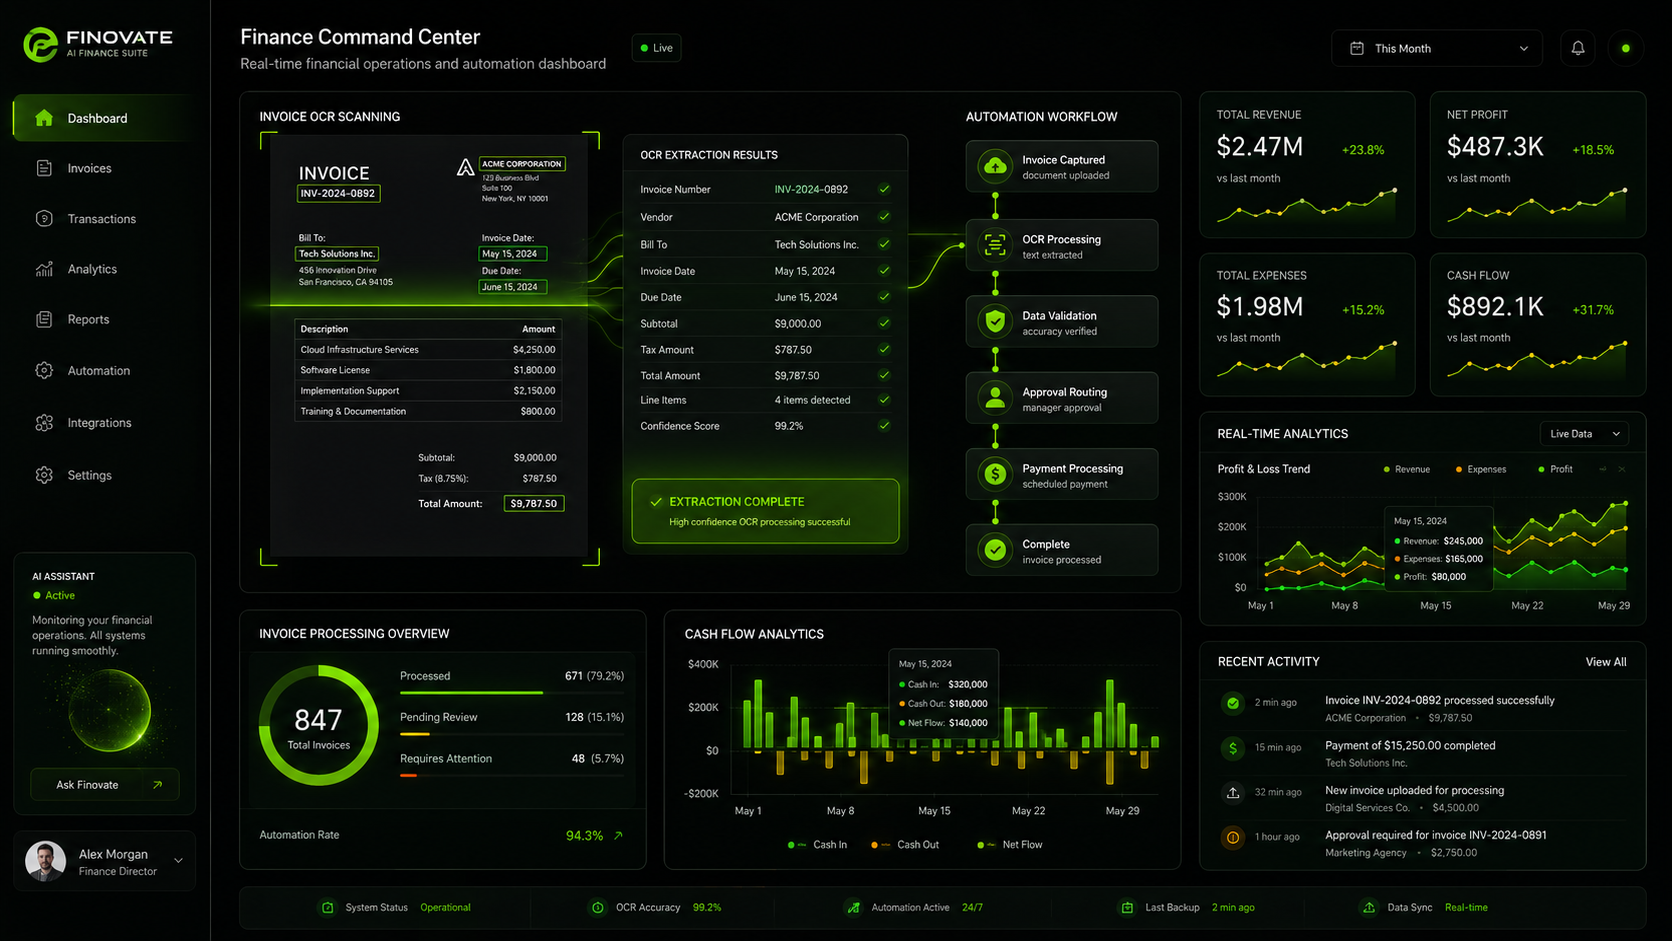Click the green status dot button at top right
Viewport: 1672px width, 941px height.
coord(1626,48)
